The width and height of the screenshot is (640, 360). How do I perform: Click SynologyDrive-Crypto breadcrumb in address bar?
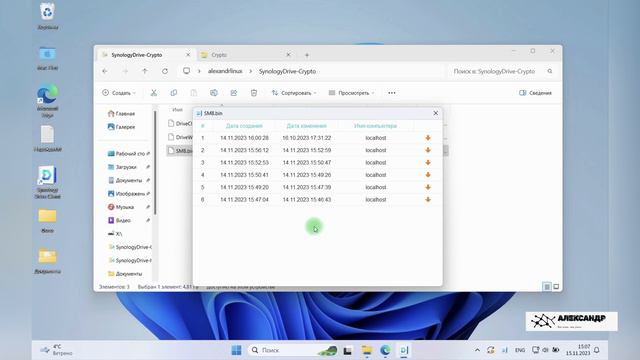click(x=287, y=71)
